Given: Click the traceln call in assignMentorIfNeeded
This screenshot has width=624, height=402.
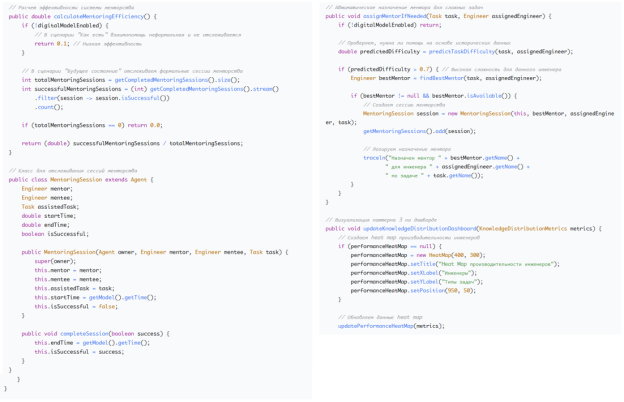Looking at the screenshot, I should [374, 158].
